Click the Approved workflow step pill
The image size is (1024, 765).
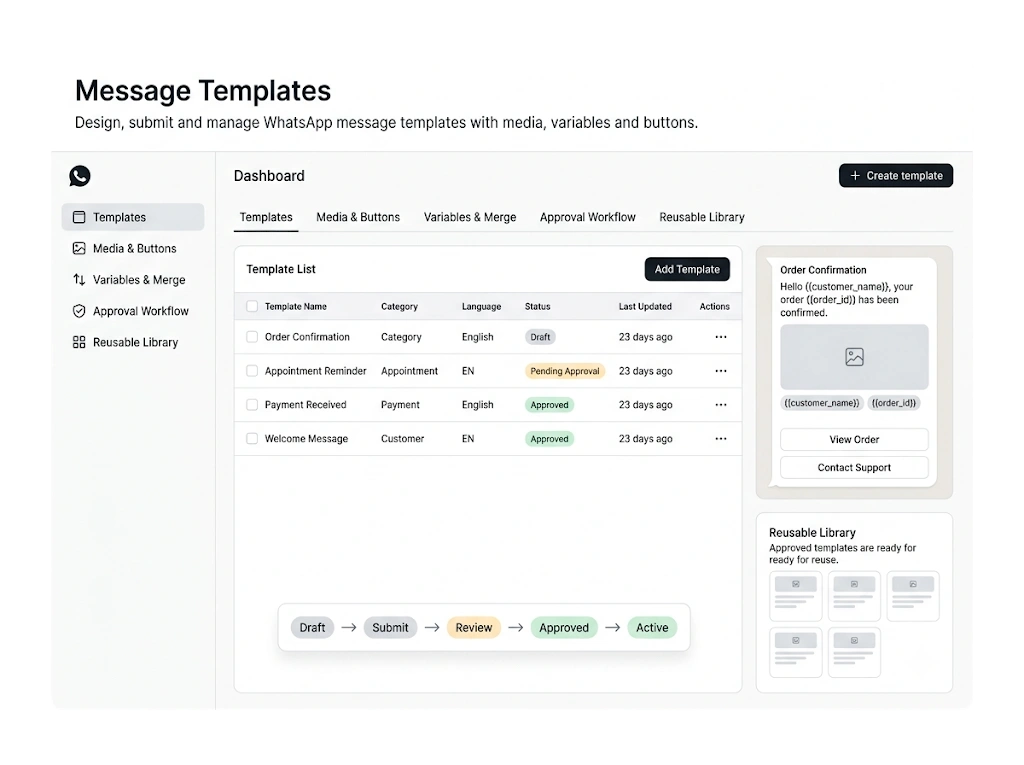pyautogui.click(x=564, y=628)
